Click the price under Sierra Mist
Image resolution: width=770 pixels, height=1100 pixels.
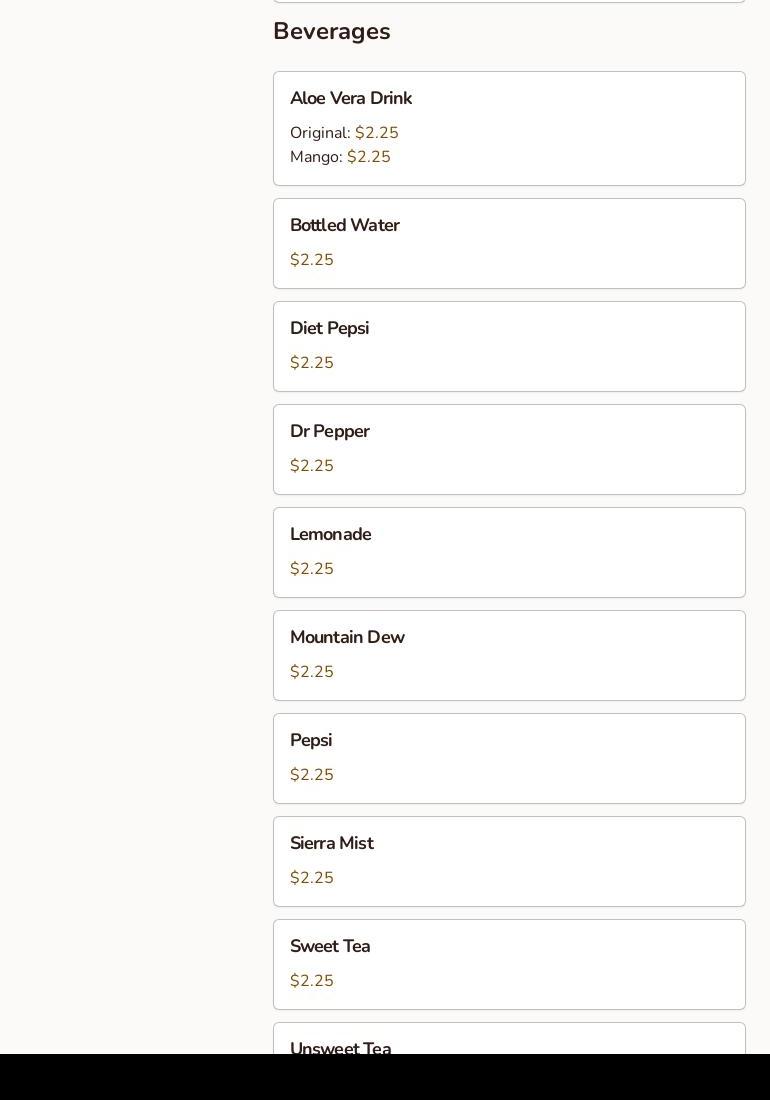pos(312,878)
